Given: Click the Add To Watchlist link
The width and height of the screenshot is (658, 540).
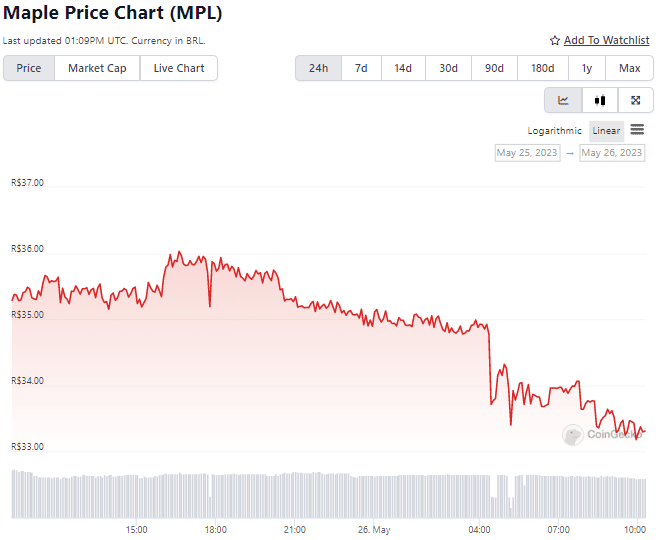Looking at the screenshot, I should tap(606, 40).
